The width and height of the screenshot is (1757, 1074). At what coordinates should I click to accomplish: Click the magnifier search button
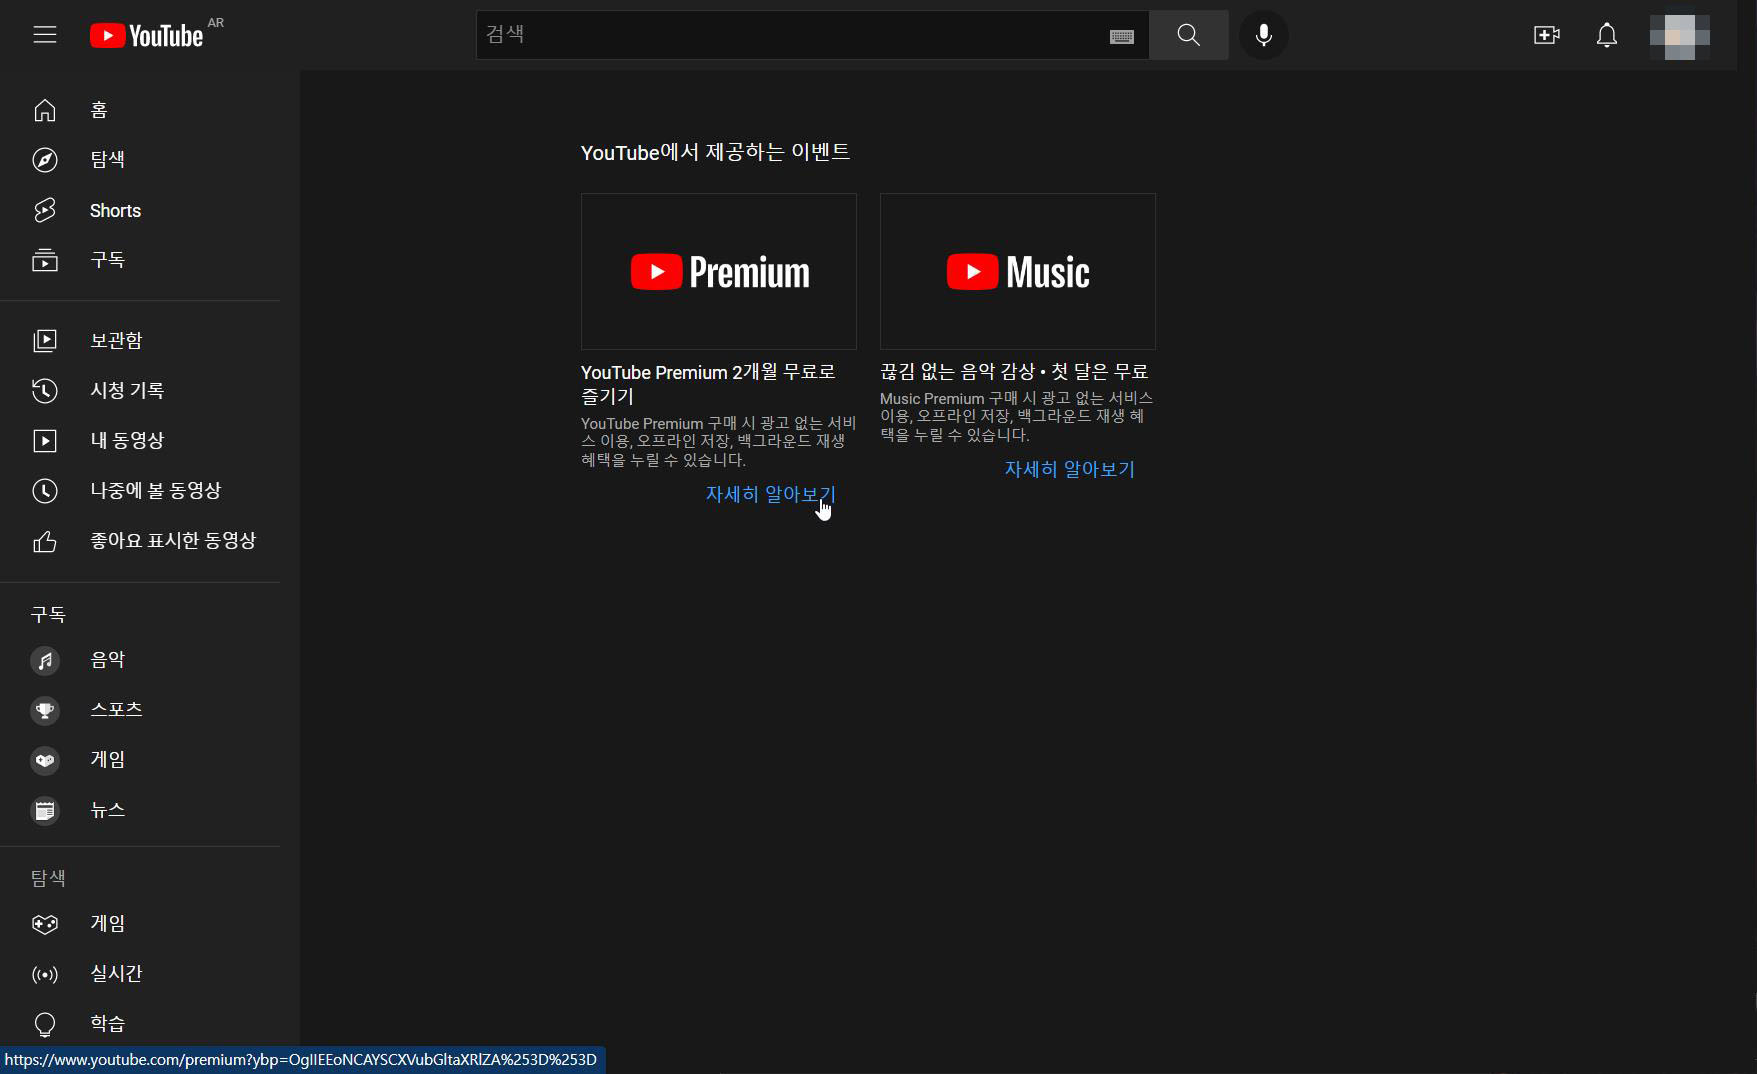1188,35
